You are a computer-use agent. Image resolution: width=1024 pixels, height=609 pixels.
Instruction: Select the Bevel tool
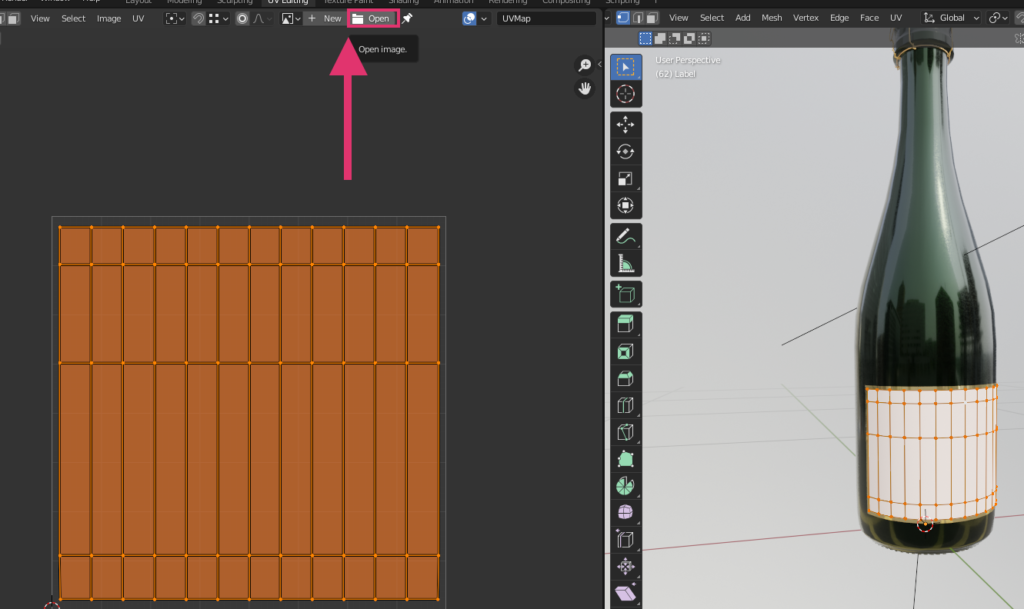click(626, 379)
